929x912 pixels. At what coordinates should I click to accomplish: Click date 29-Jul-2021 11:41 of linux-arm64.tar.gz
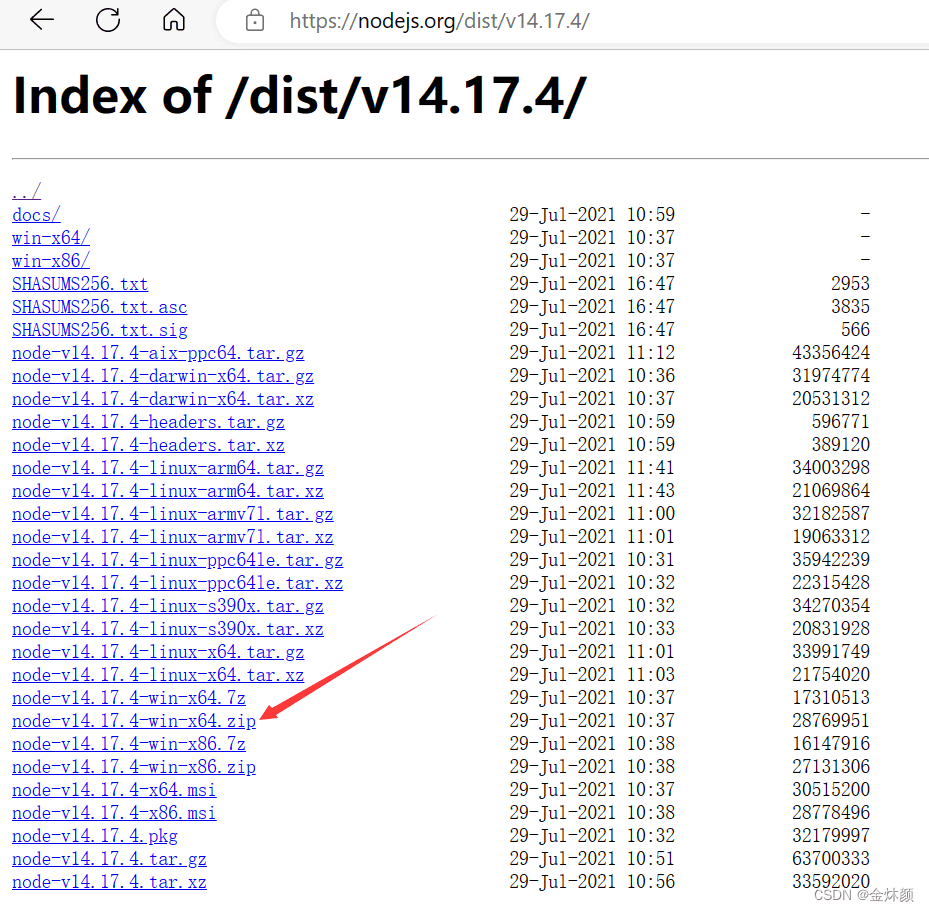pyautogui.click(x=592, y=468)
